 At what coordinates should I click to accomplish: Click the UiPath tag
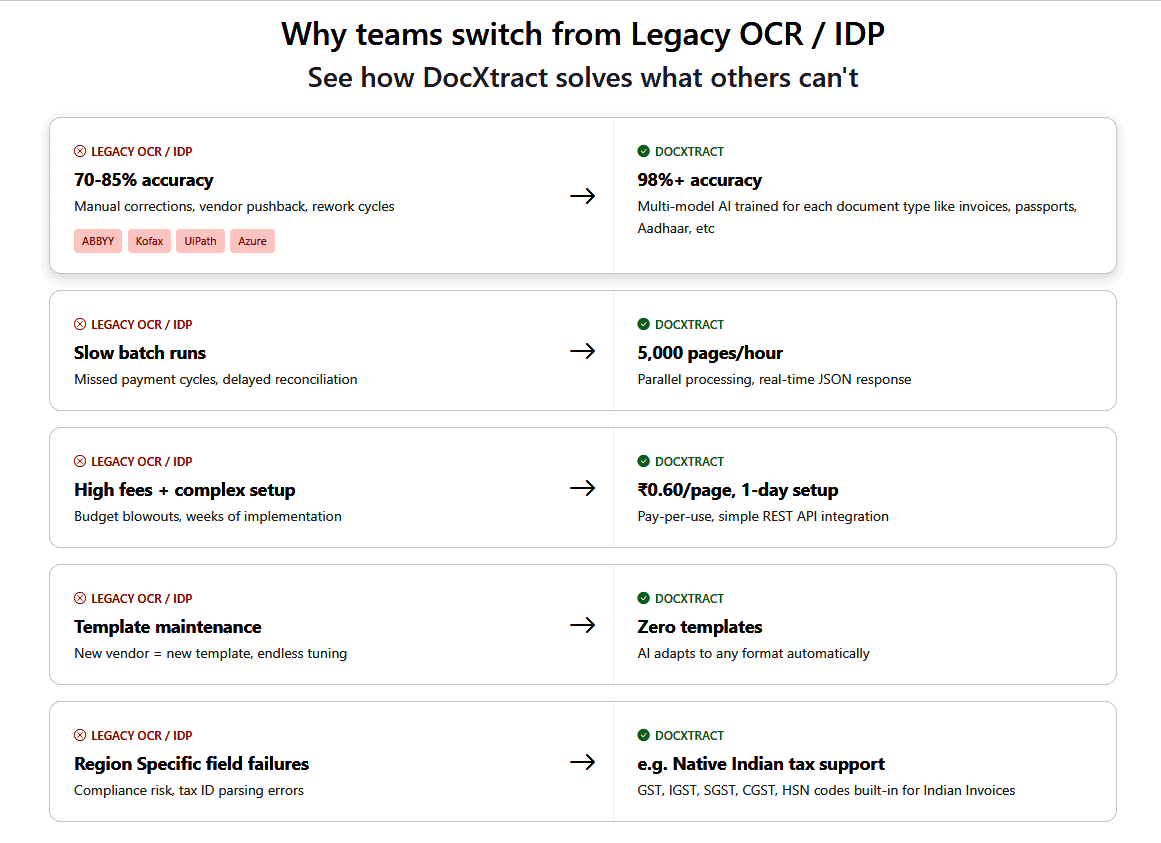(200, 241)
